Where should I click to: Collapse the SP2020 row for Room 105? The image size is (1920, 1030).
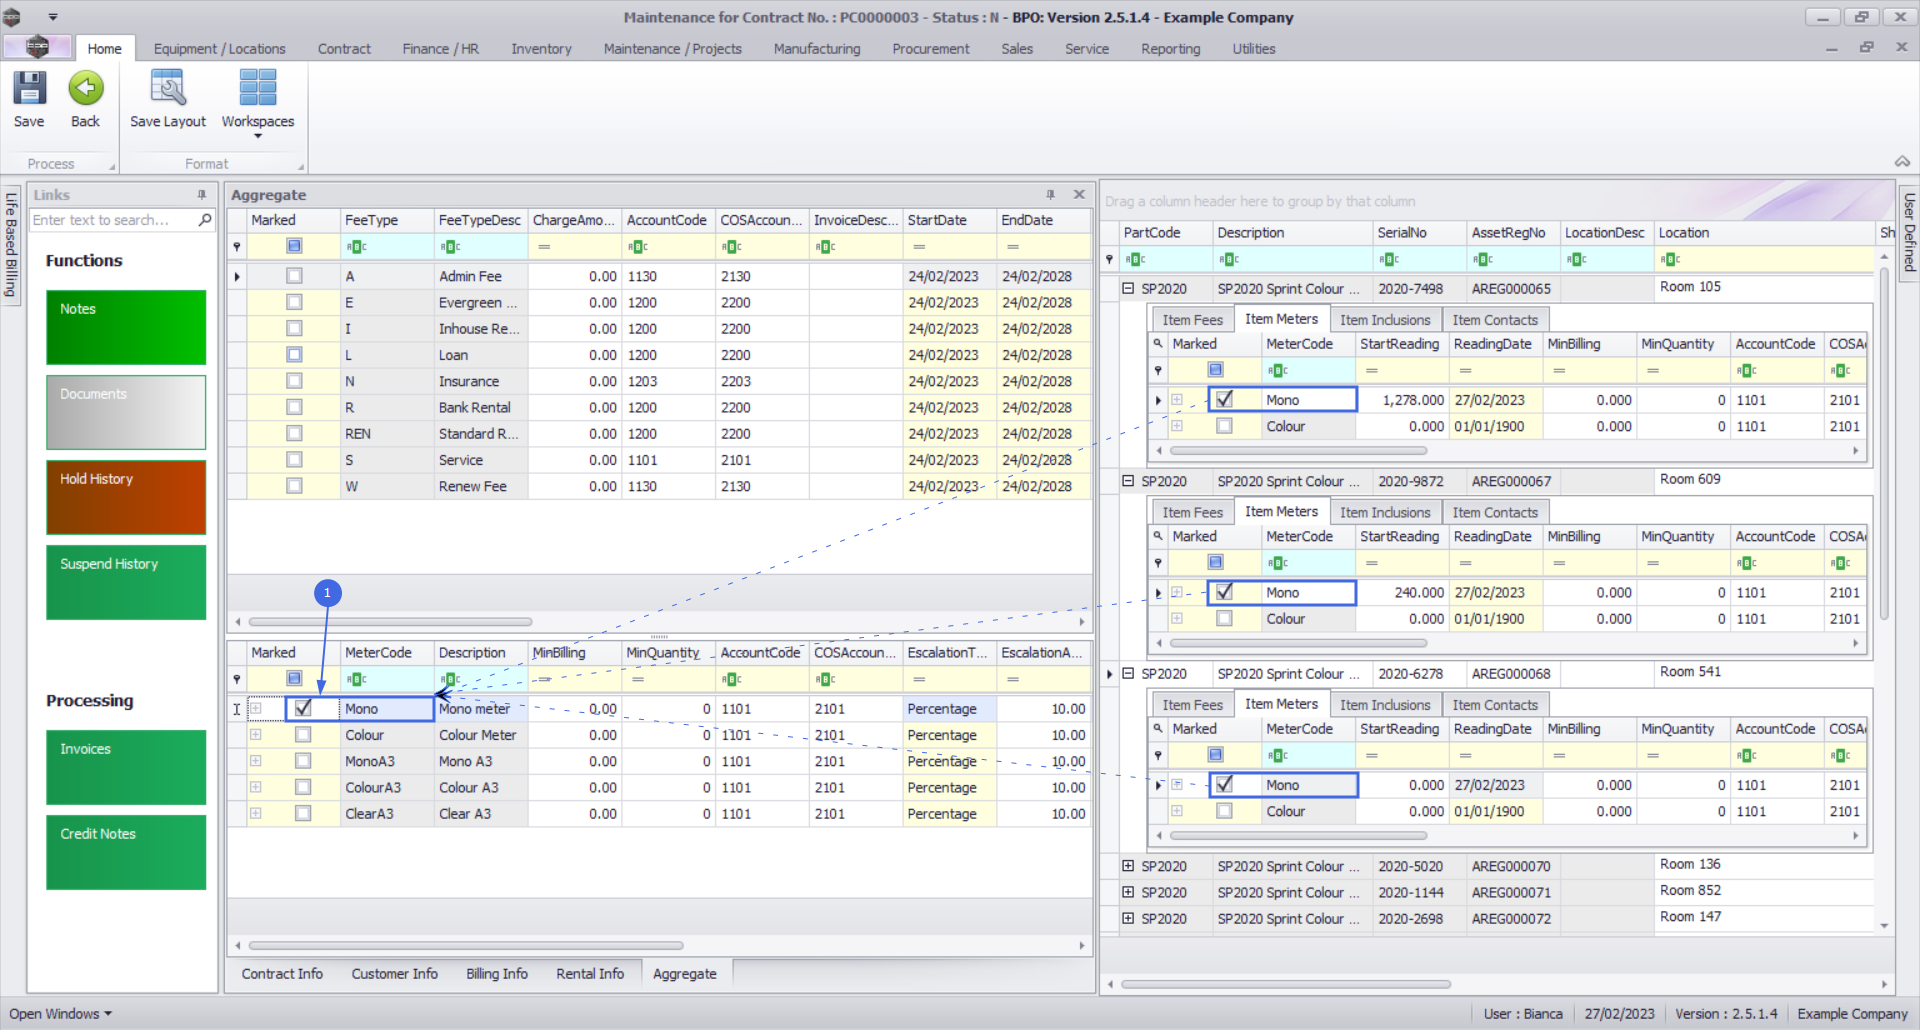point(1128,288)
